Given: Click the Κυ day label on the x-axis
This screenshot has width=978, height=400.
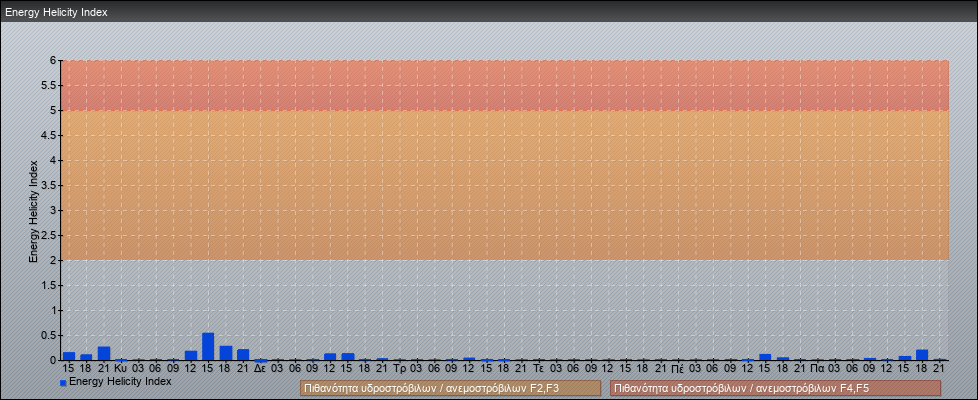Looking at the screenshot, I should 121,369.
